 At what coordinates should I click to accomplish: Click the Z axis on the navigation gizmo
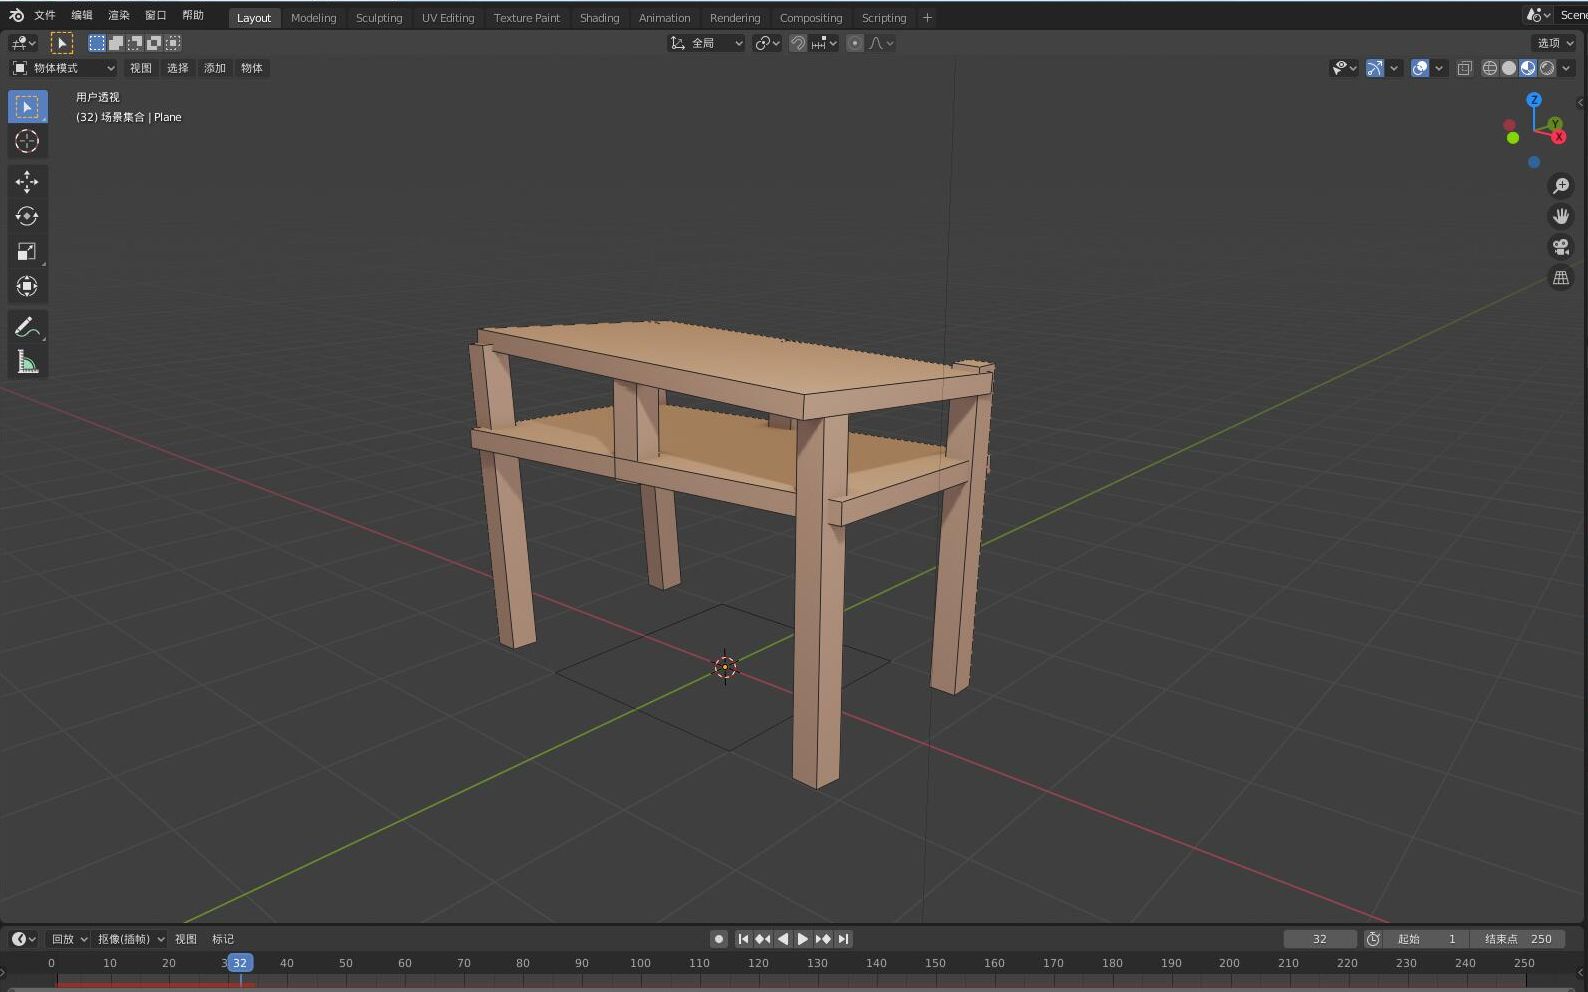pyautogui.click(x=1533, y=100)
